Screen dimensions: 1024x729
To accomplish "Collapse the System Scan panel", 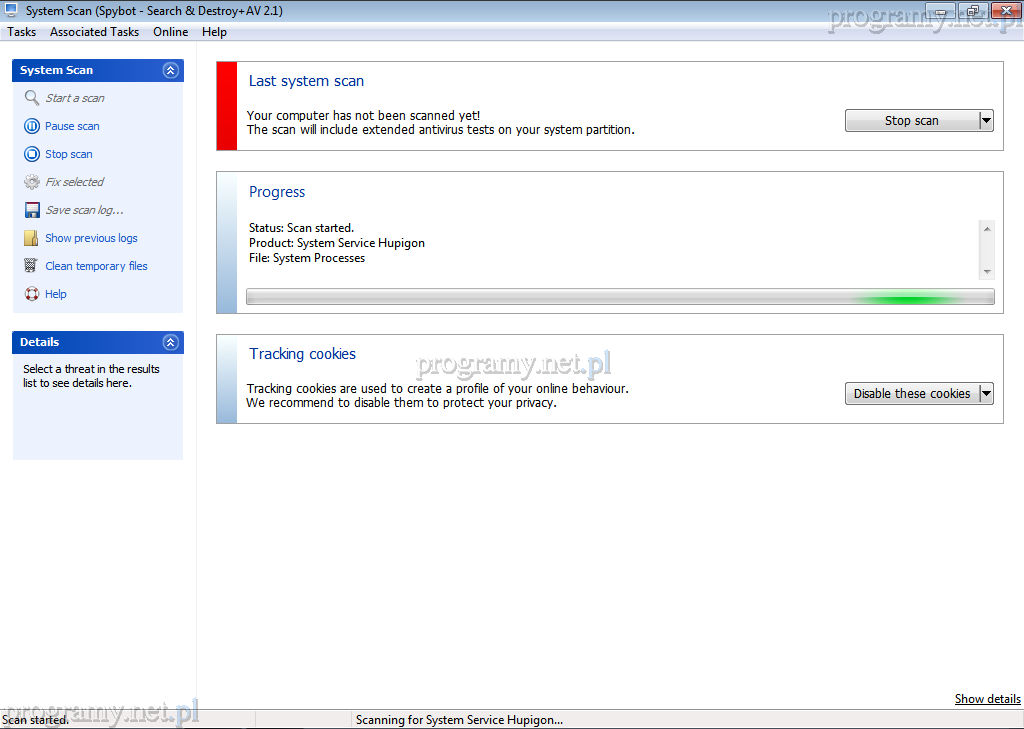I will [x=170, y=70].
